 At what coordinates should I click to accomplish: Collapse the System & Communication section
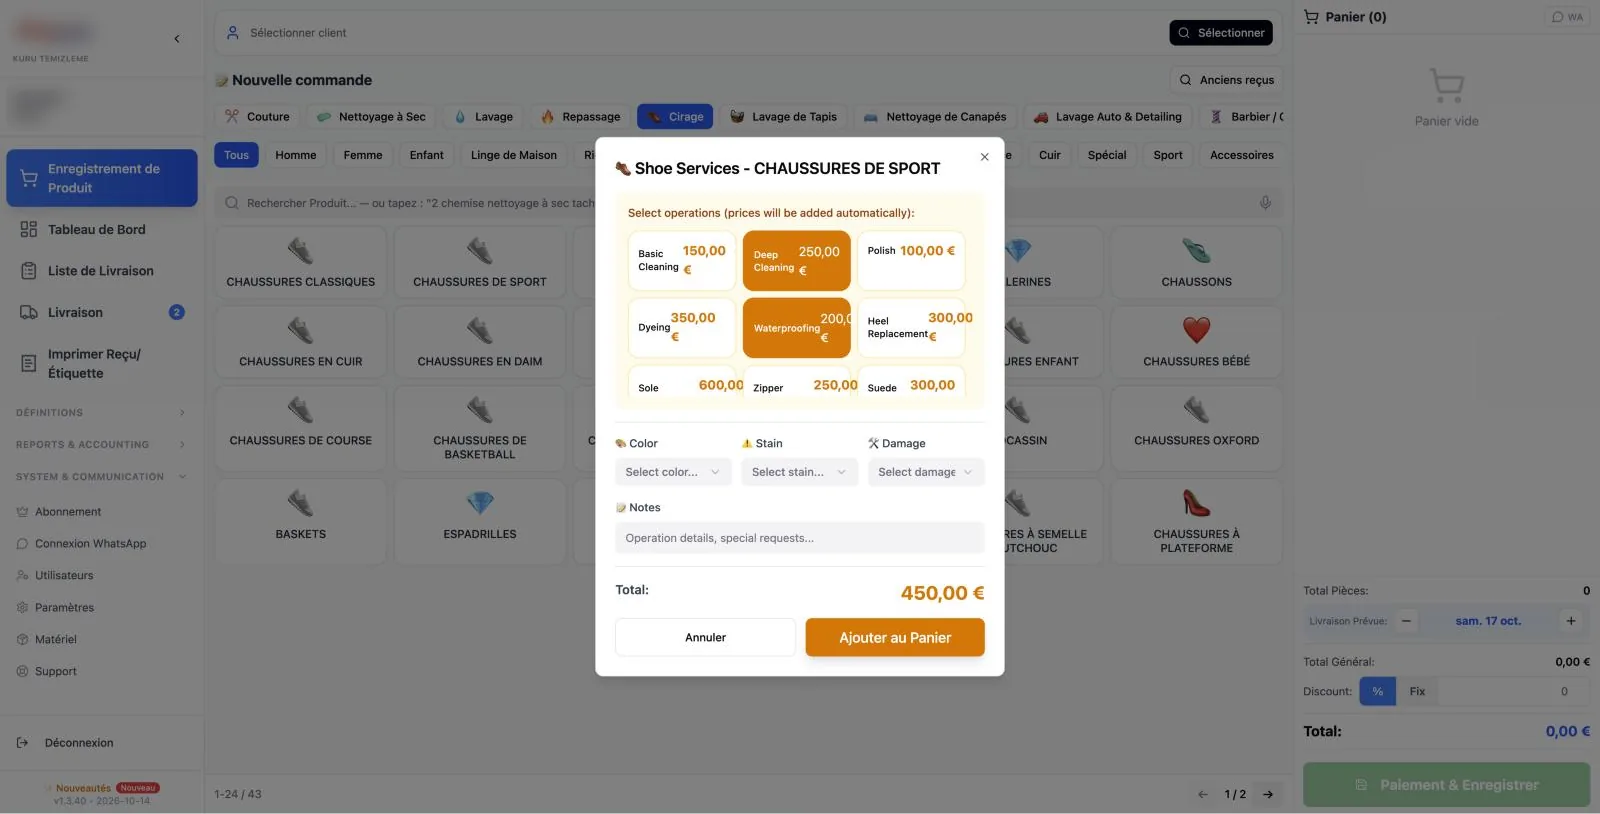(101, 477)
